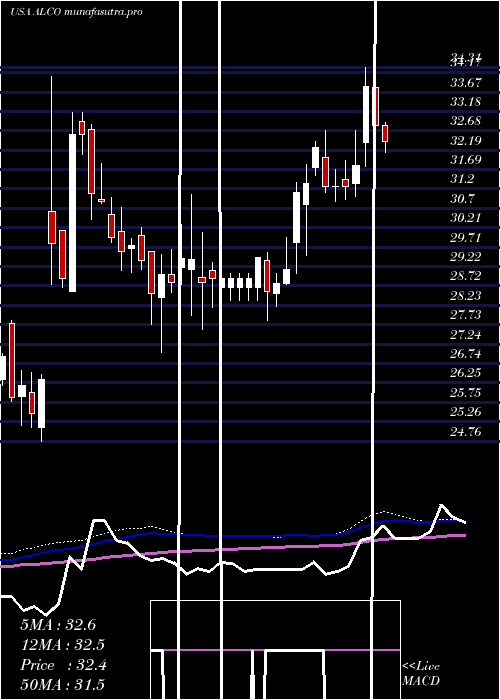
Task: Click the 12MA : 32.5 readout
Action: (63, 645)
